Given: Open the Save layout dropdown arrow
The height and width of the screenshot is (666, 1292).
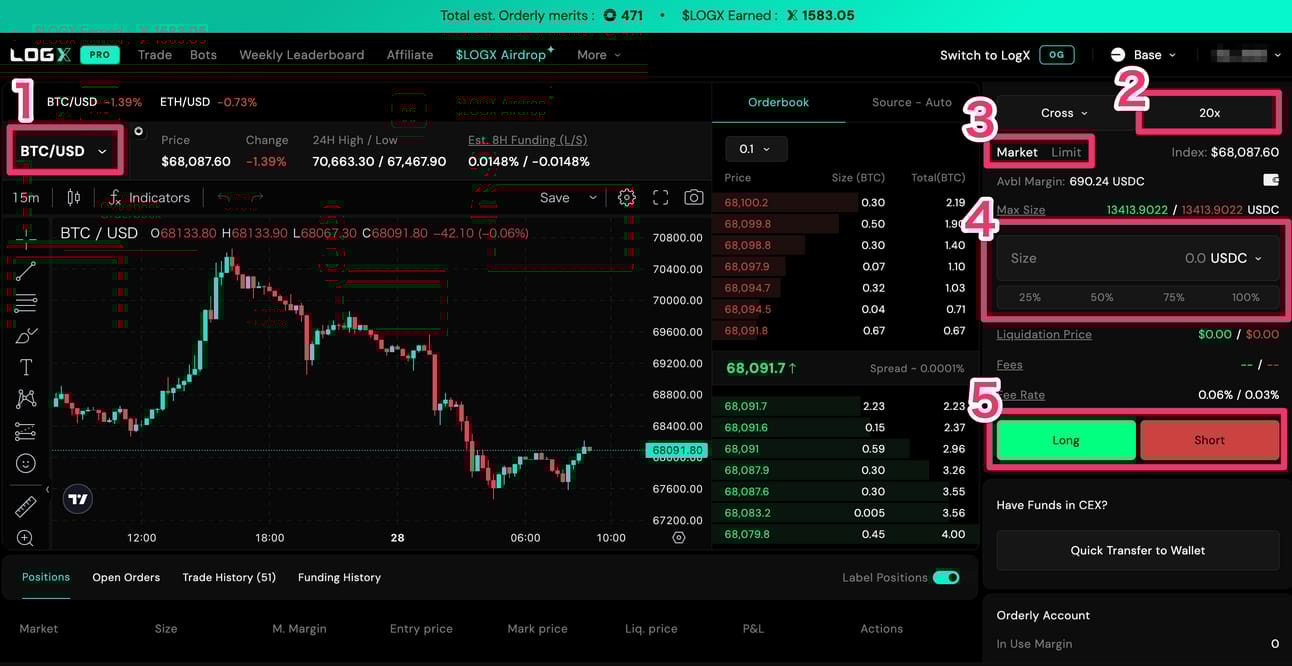Looking at the screenshot, I should [x=593, y=198].
